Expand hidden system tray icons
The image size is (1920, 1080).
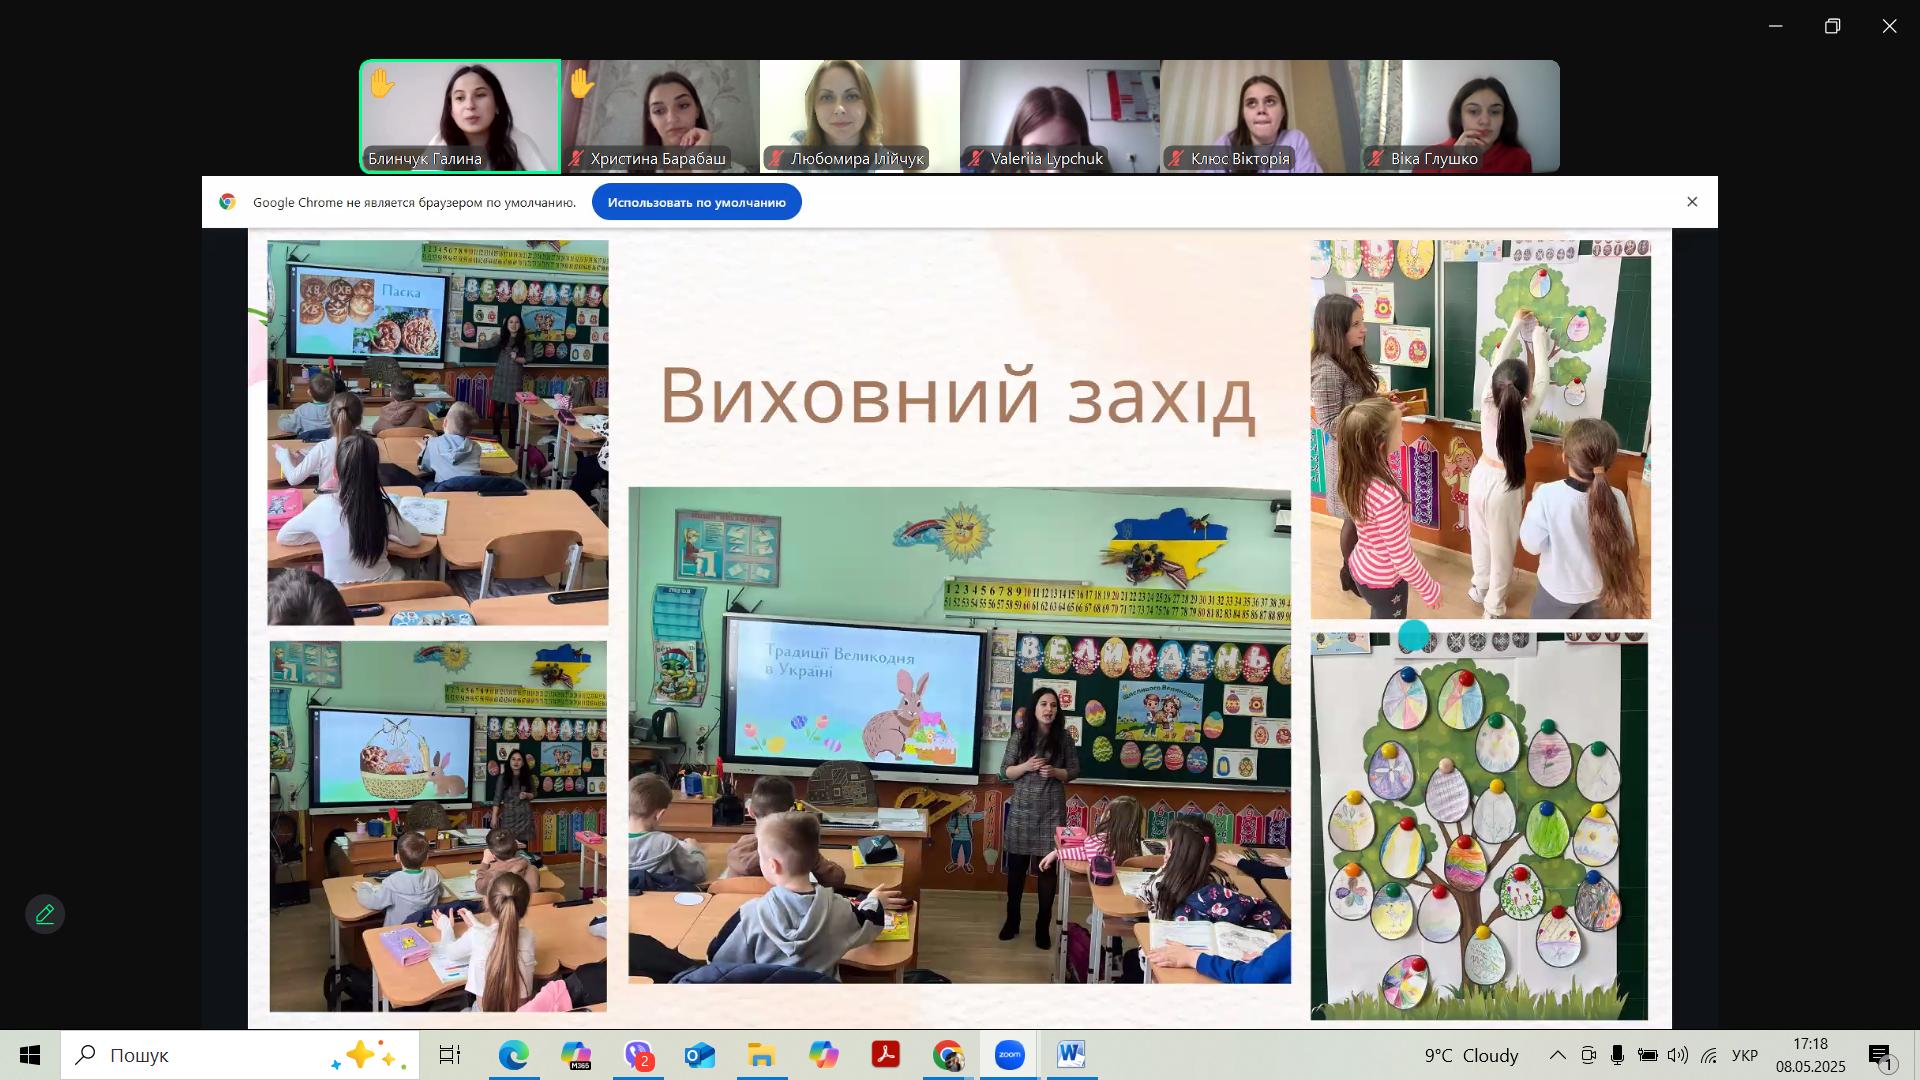[1557, 1055]
